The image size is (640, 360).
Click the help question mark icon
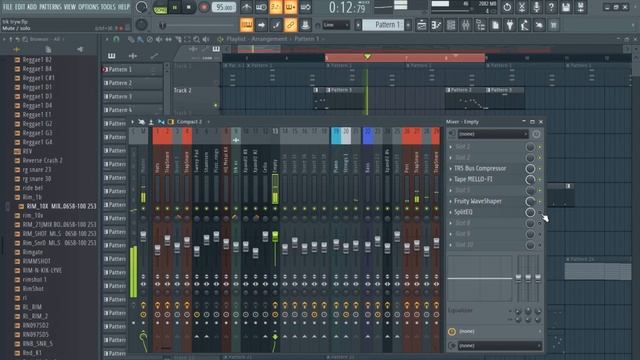pyautogui.click(x=551, y=7)
